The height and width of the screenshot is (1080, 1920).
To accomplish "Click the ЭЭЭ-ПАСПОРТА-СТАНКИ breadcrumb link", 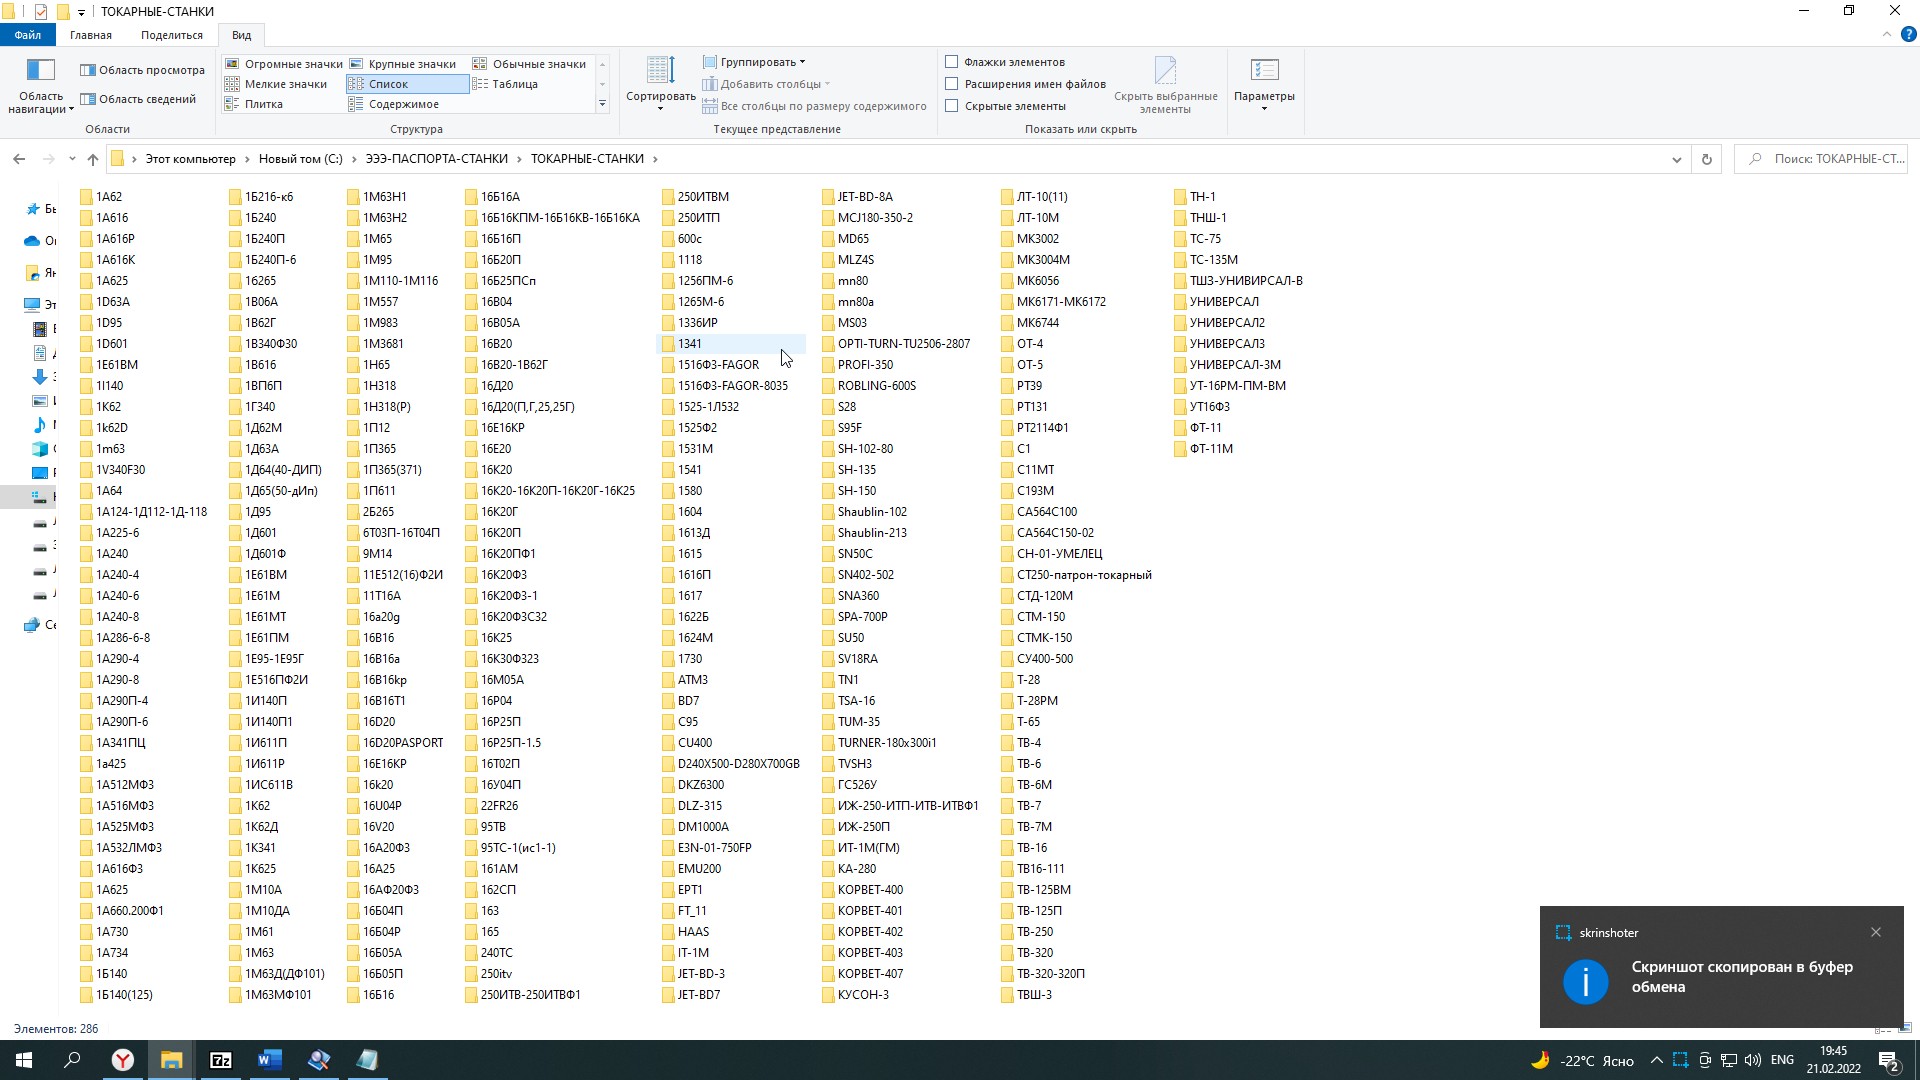I will 436,159.
